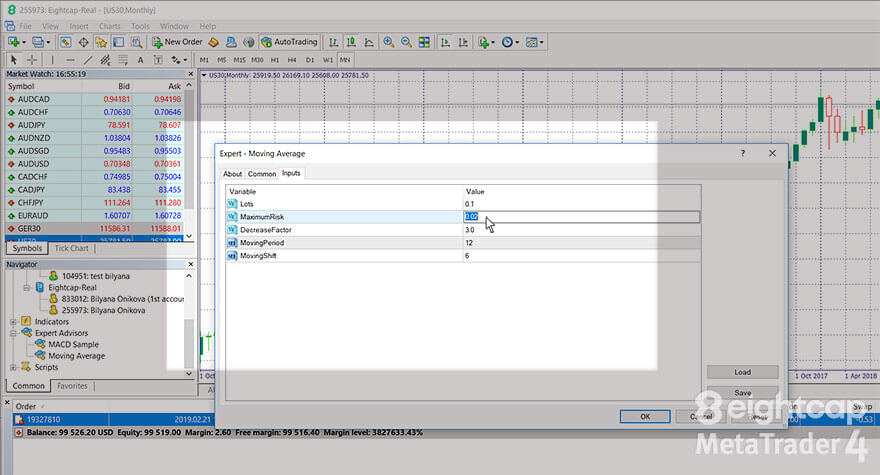Viewport: 880px width, 475px height.
Task: Toggle the Data Window crosshair-circle icon
Action: [x=84, y=42]
